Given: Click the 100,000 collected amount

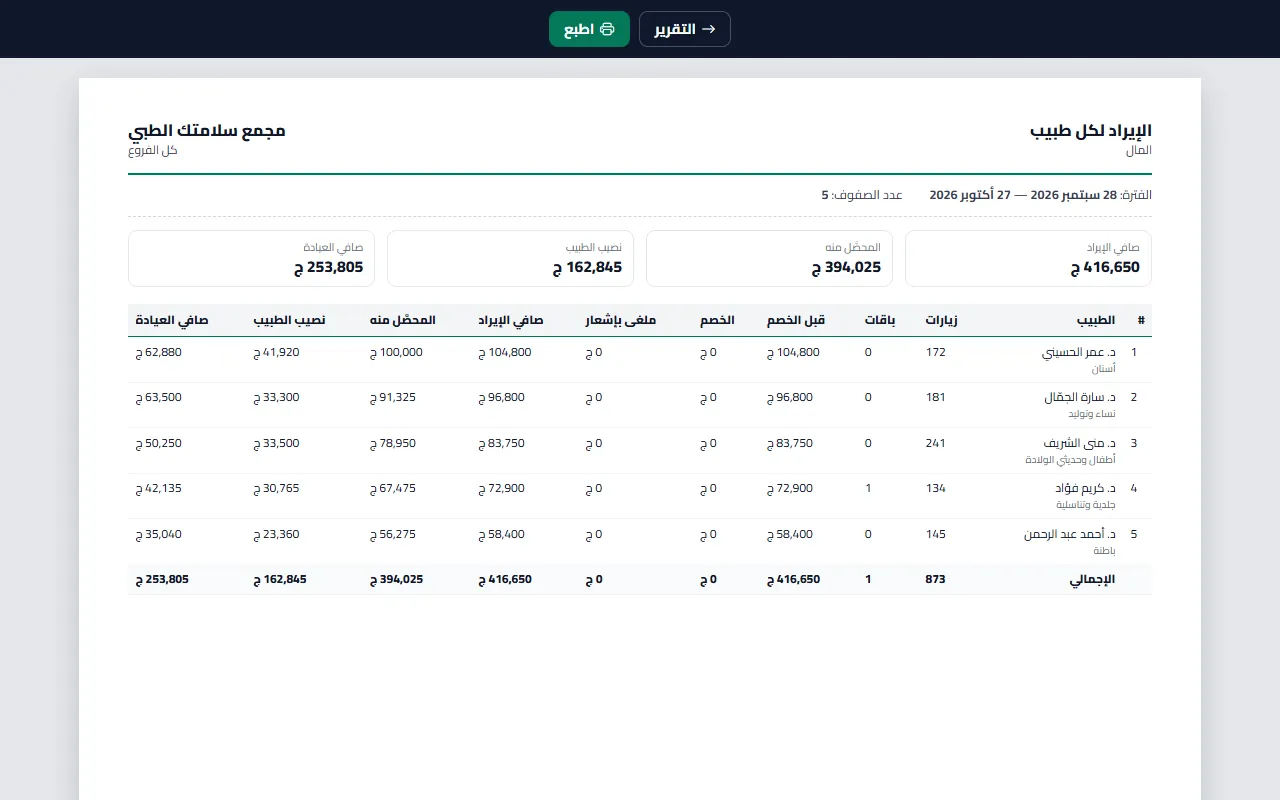Looking at the screenshot, I should (396, 352).
